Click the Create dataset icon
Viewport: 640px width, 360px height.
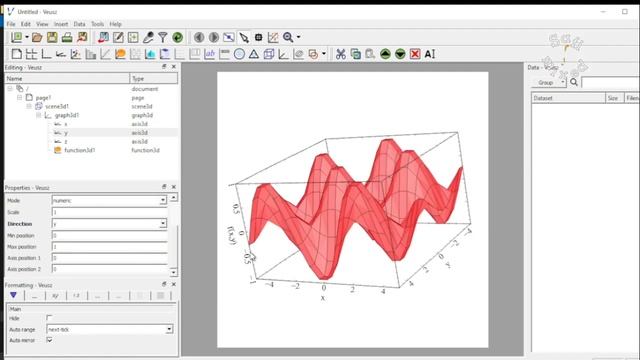pos(133,38)
